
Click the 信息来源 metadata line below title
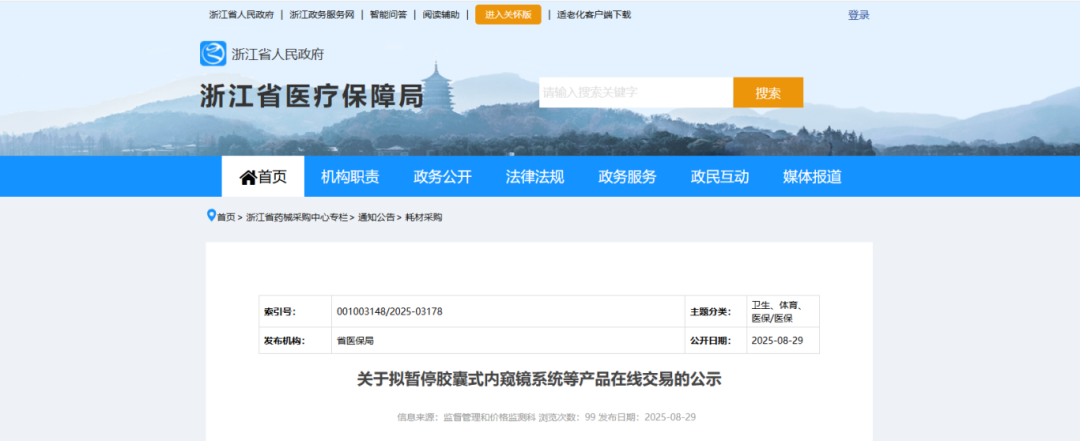coord(546,417)
